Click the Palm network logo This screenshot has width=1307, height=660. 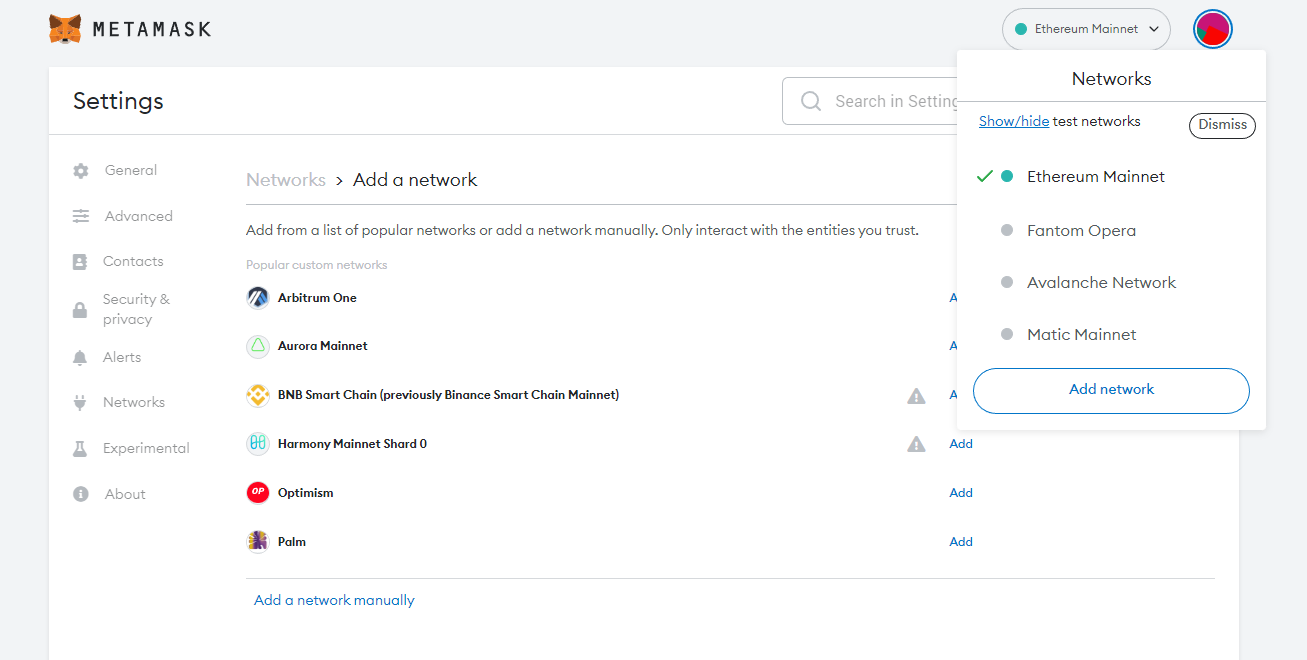click(x=258, y=541)
